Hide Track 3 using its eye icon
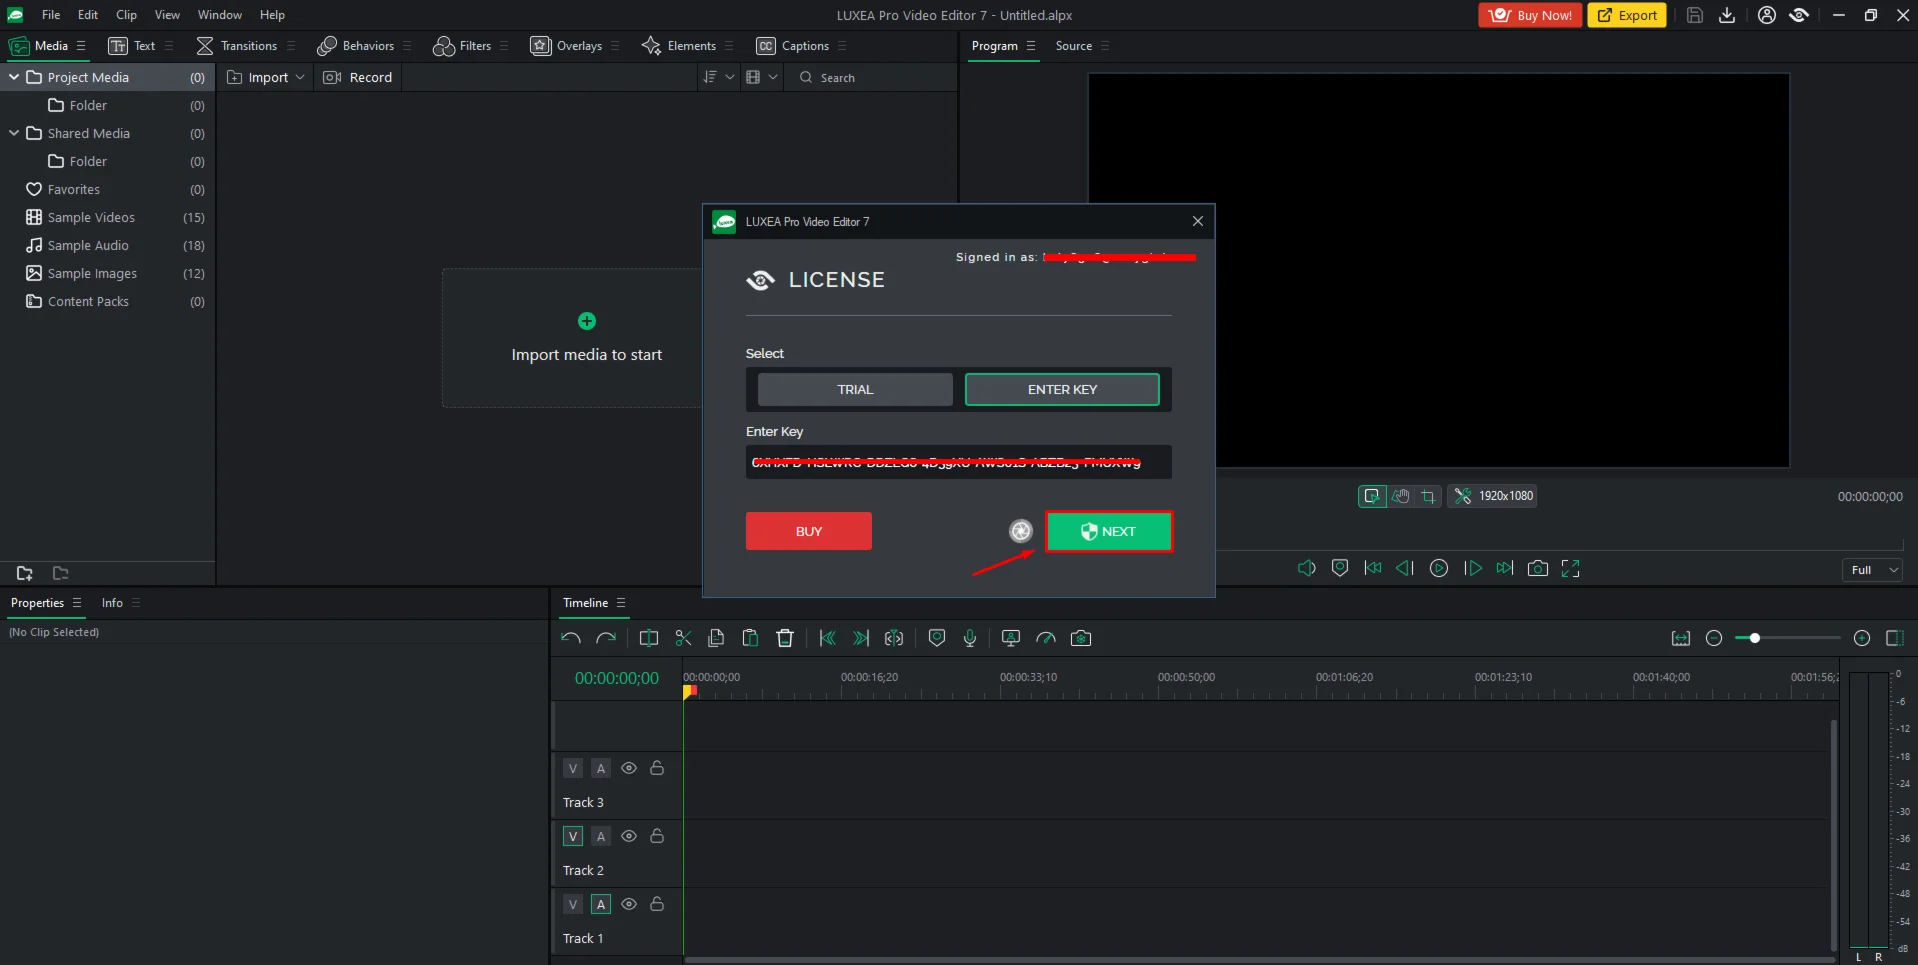The width and height of the screenshot is (1918, 965). [629, 768]
